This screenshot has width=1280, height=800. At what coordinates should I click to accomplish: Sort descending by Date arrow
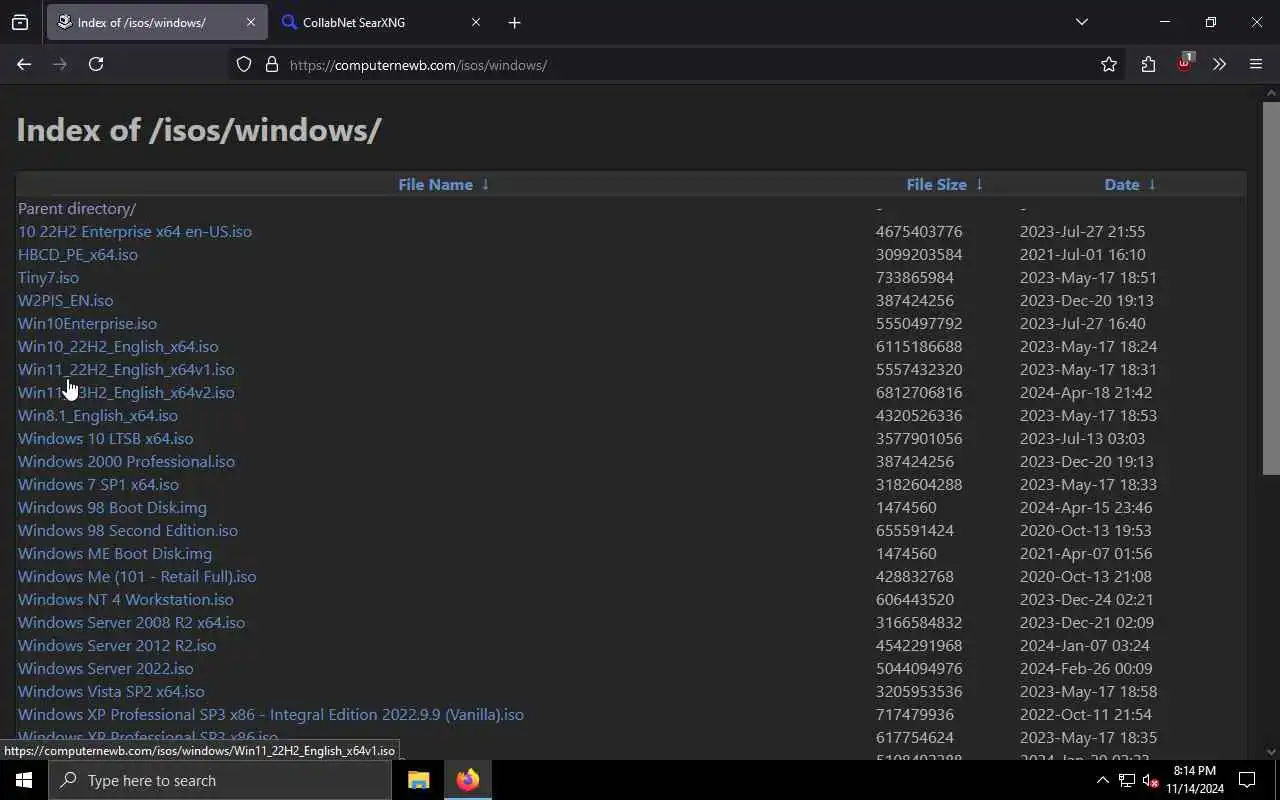(x=1152, y=184)
